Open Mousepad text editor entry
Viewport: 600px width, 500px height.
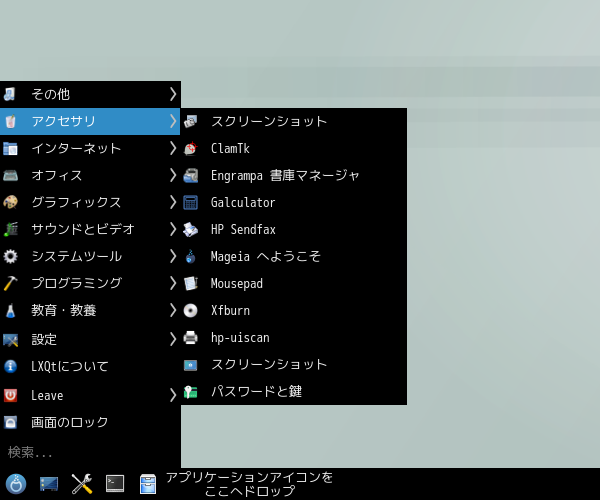(294, 283)
